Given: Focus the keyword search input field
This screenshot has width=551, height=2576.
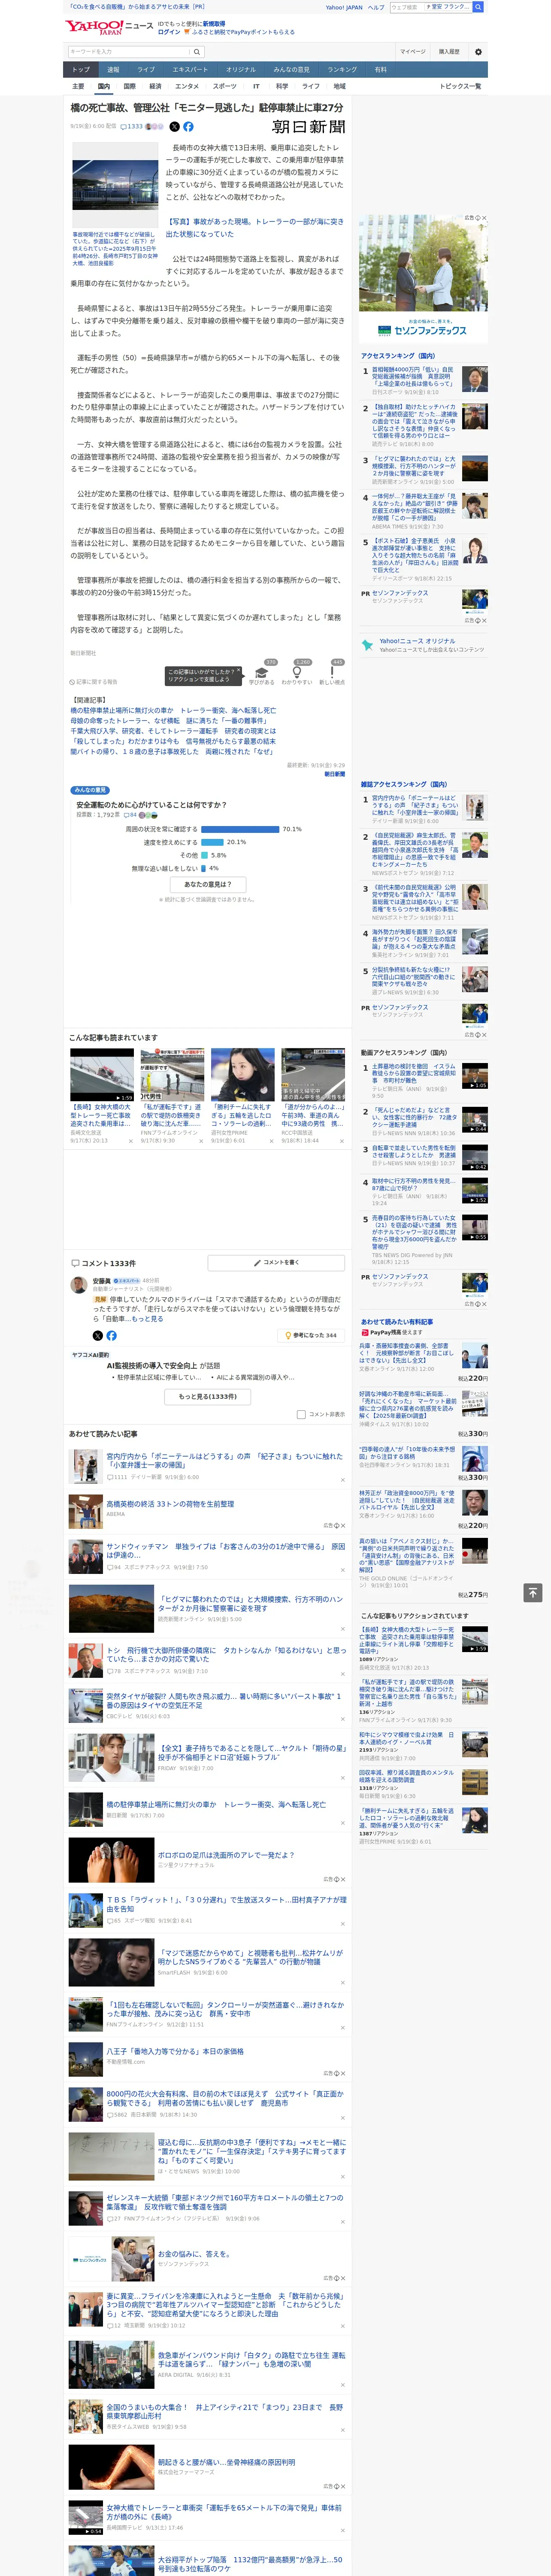Looking at the screenshot, I should pos(128,51).
